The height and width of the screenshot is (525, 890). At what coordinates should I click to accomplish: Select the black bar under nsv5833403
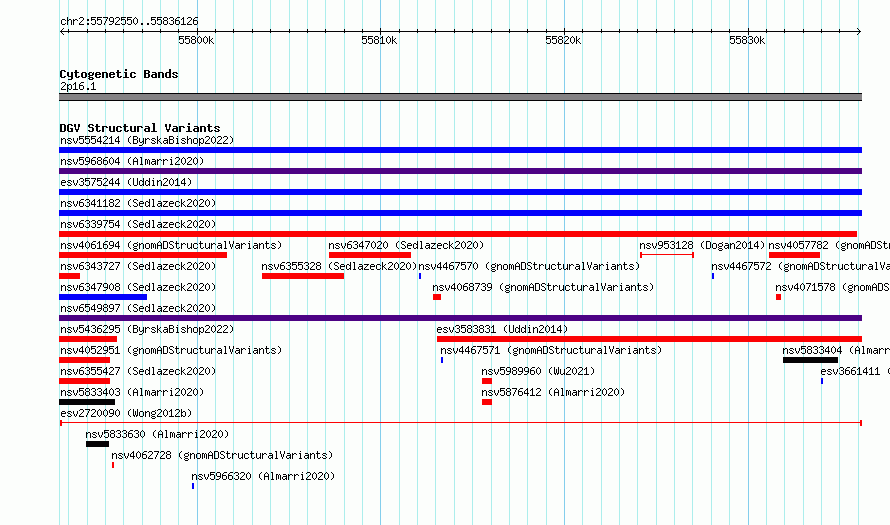pyautogui.click(x=87, y=402)
